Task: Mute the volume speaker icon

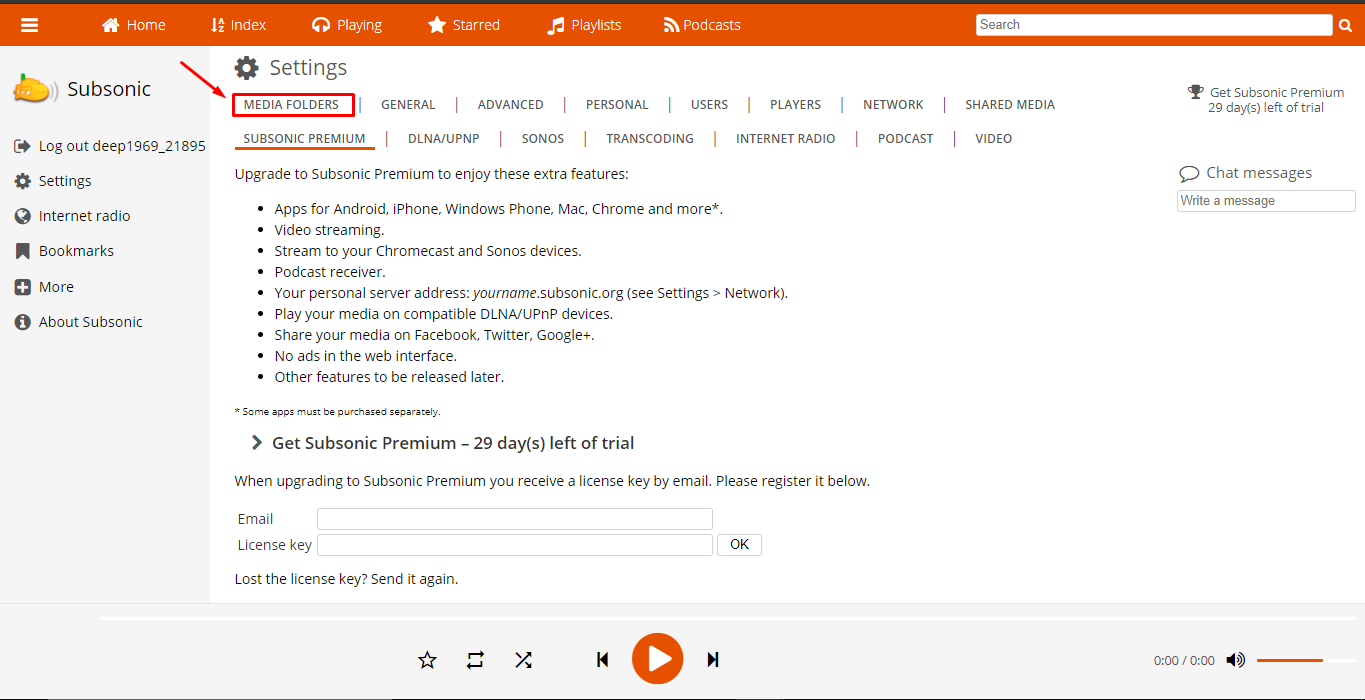Action: point(1236,660)
